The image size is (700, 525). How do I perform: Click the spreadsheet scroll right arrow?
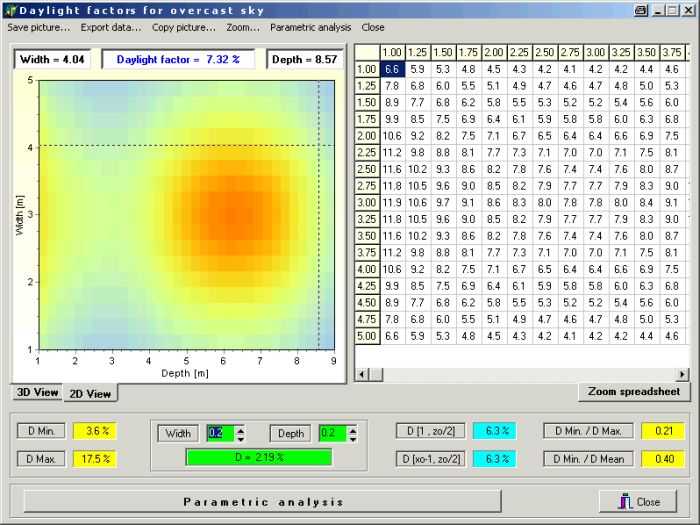(682, 375)
